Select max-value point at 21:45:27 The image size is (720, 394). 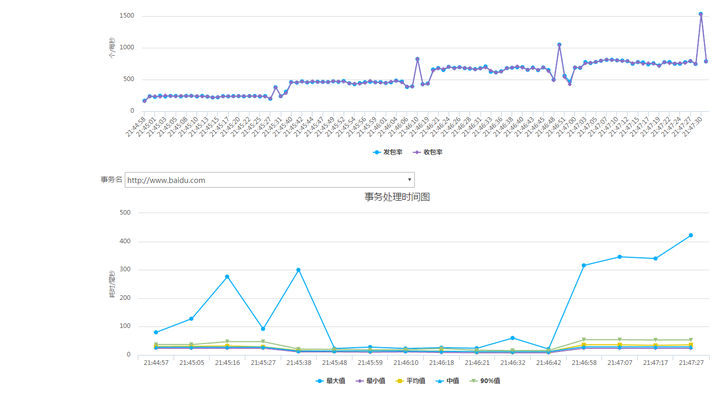coord(263,329)
